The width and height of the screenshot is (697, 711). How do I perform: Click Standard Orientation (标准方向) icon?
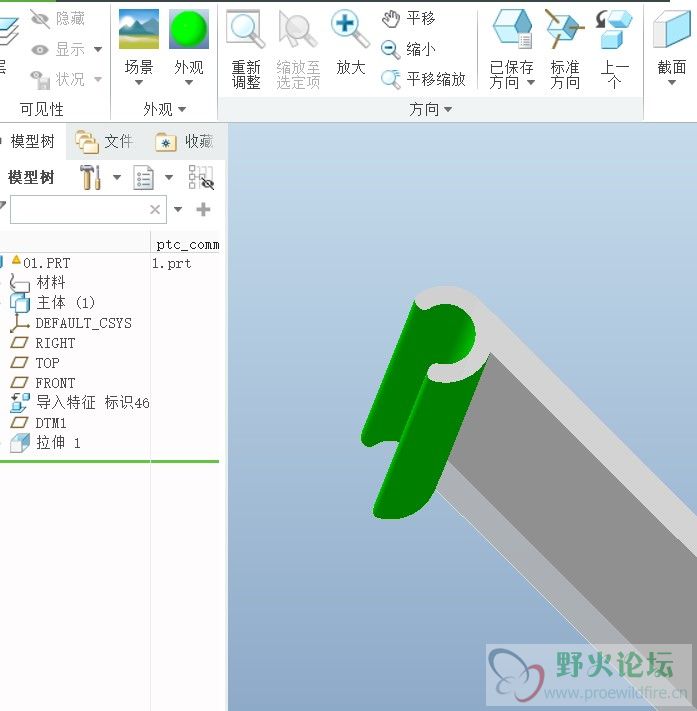(x=565, y=29)
